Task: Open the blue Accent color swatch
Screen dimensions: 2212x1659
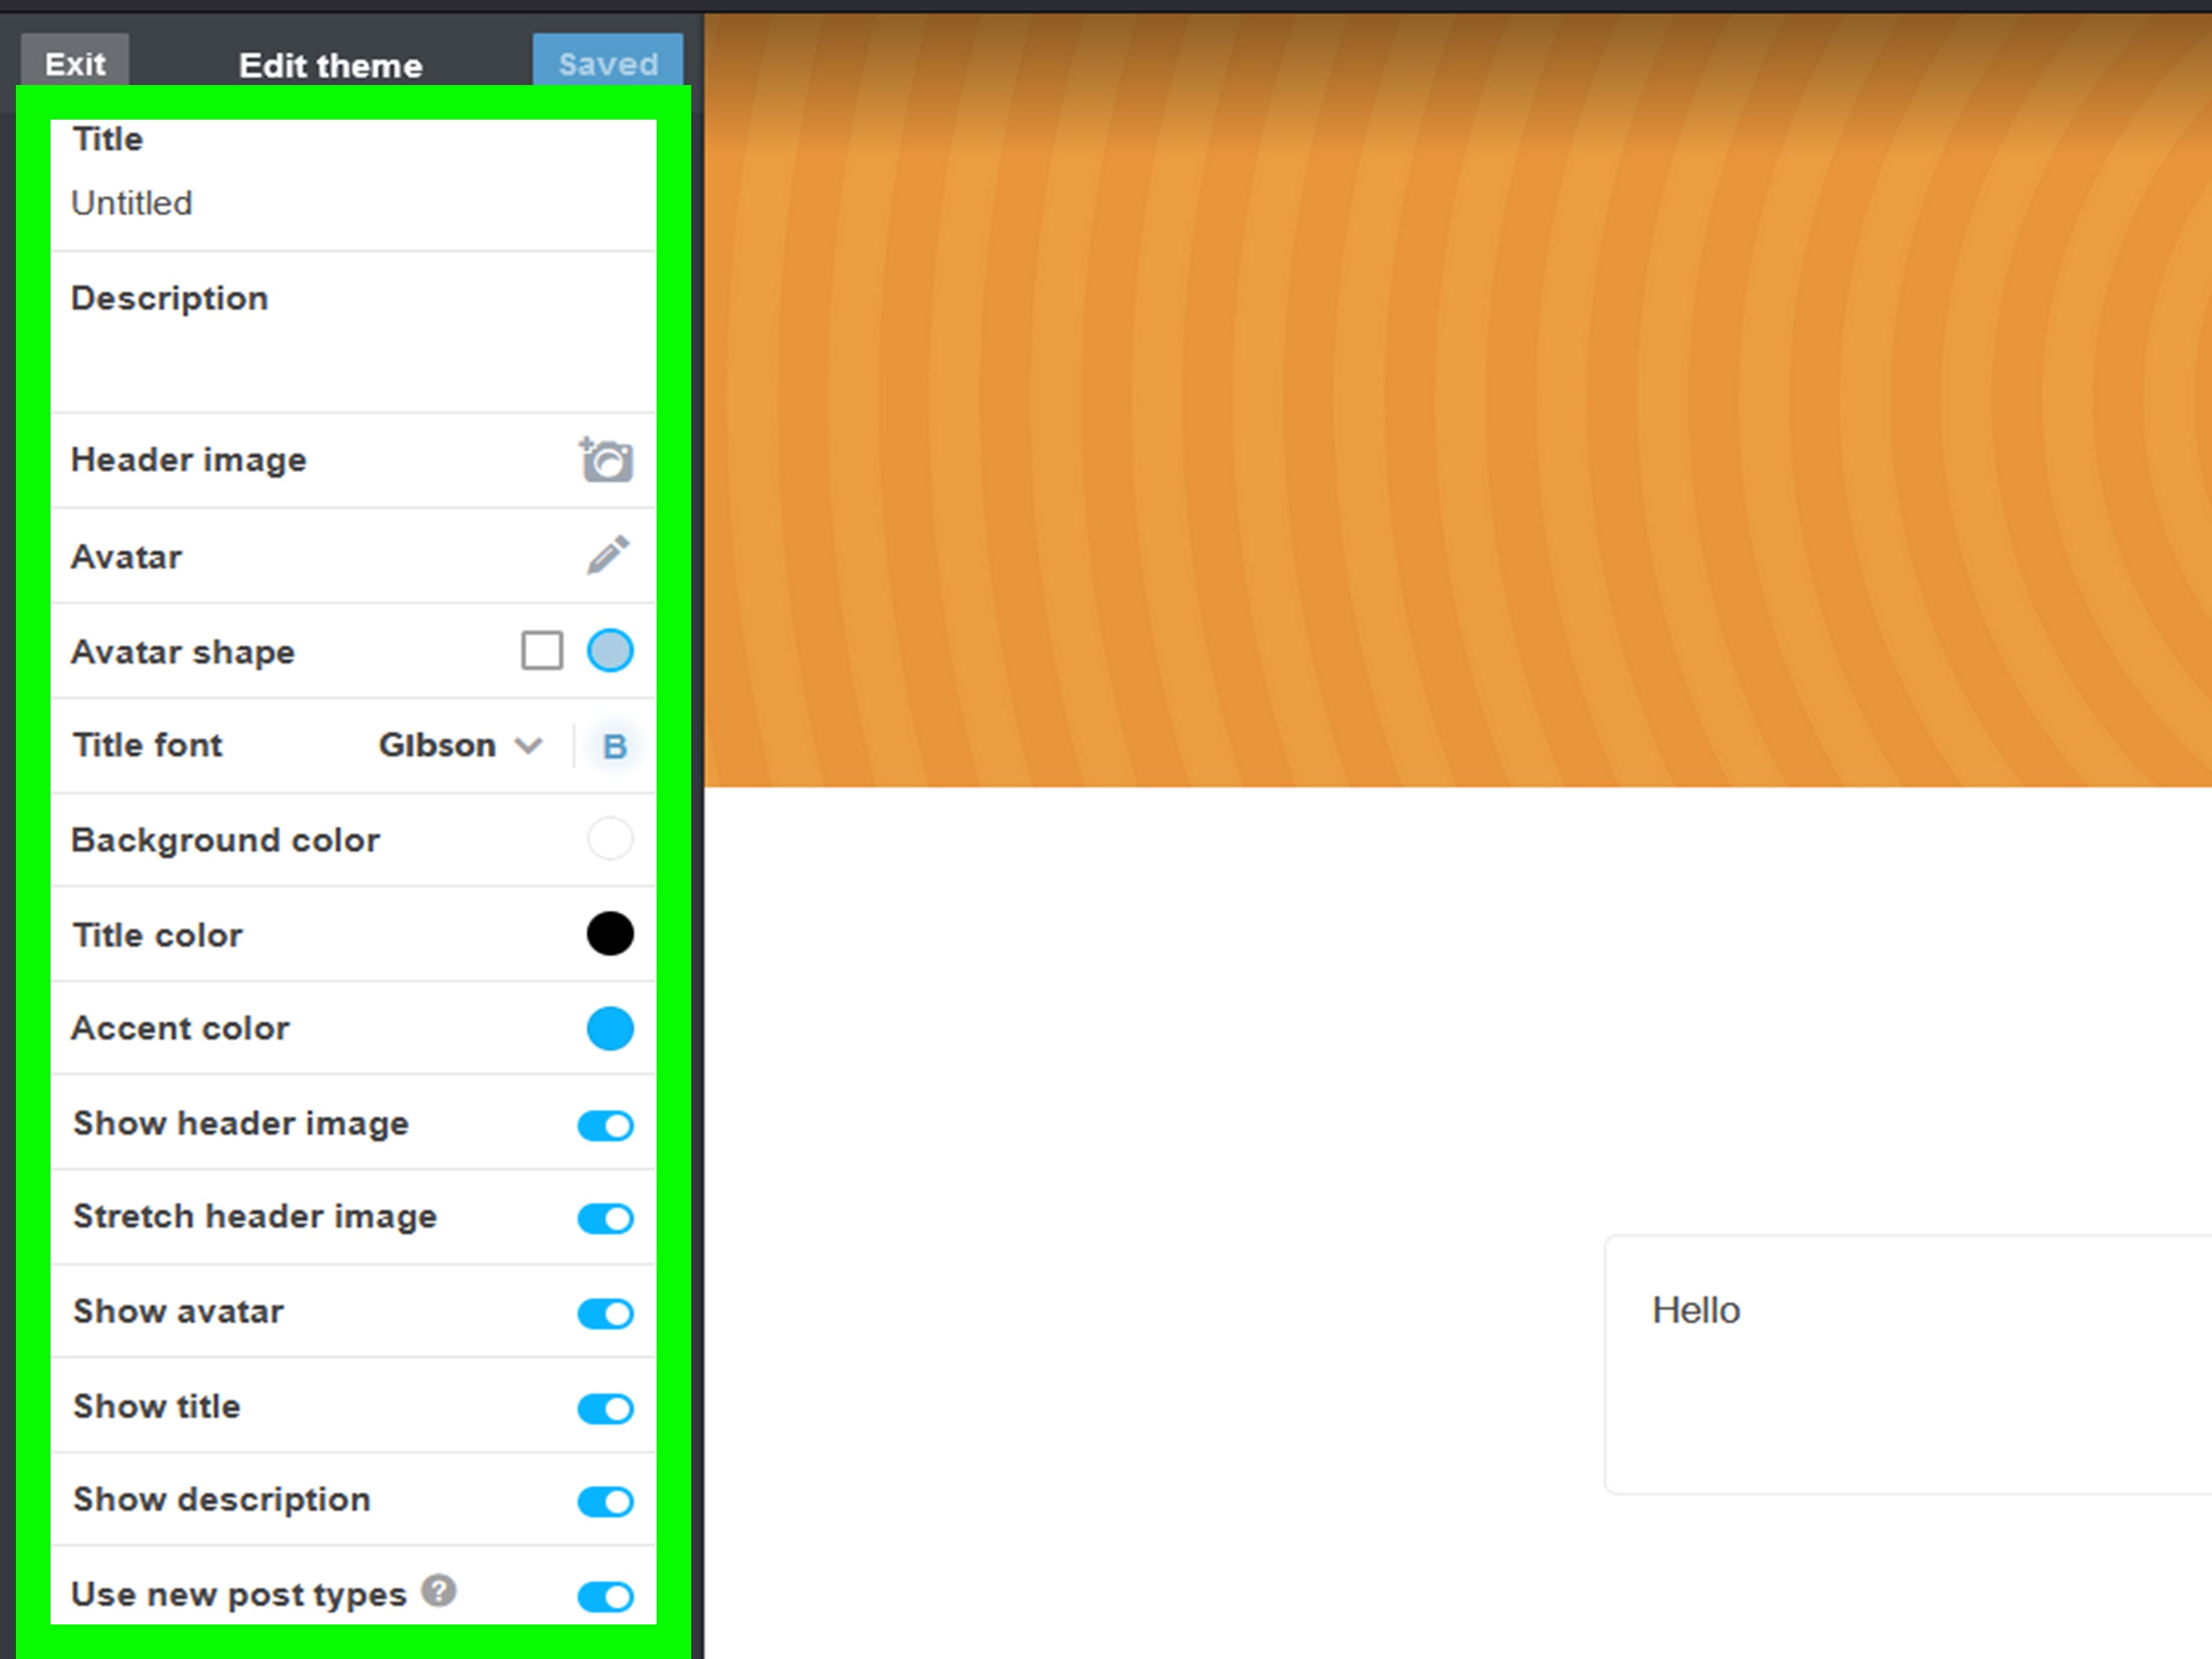Action: [610, 1028]
